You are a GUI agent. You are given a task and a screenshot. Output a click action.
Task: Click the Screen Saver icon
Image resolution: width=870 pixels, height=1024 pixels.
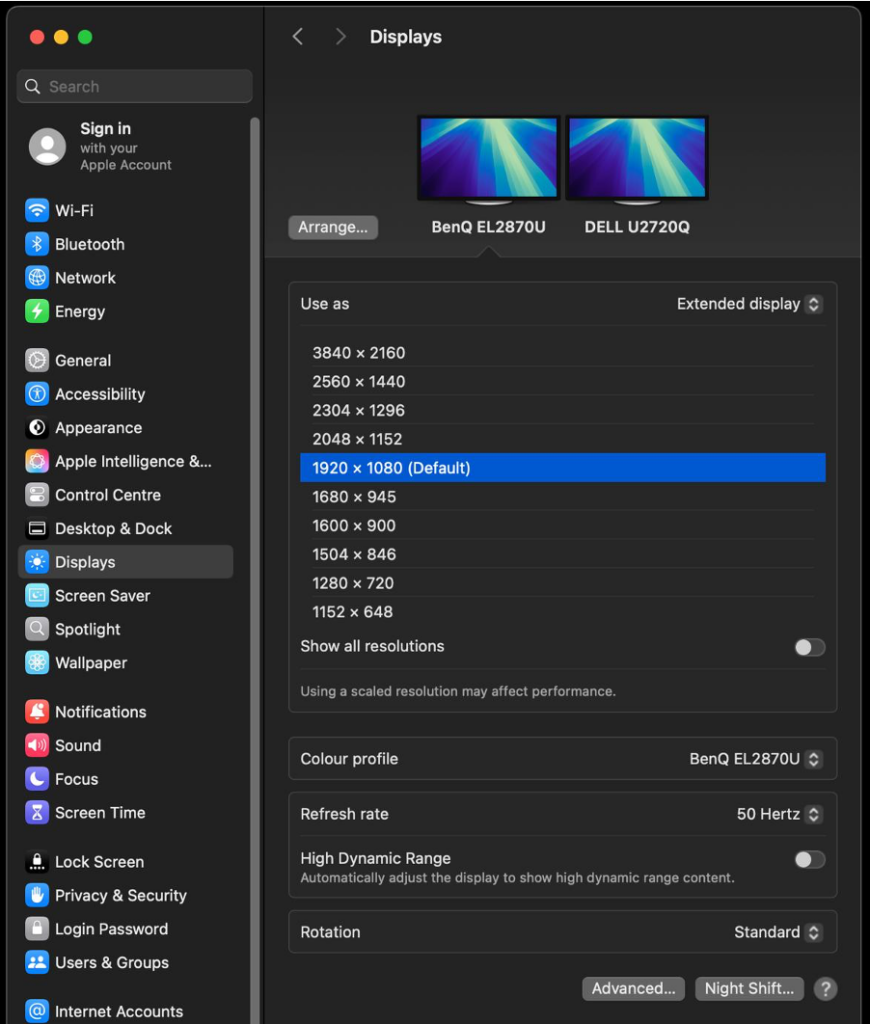pyautogui.click(x=37, y=596)
